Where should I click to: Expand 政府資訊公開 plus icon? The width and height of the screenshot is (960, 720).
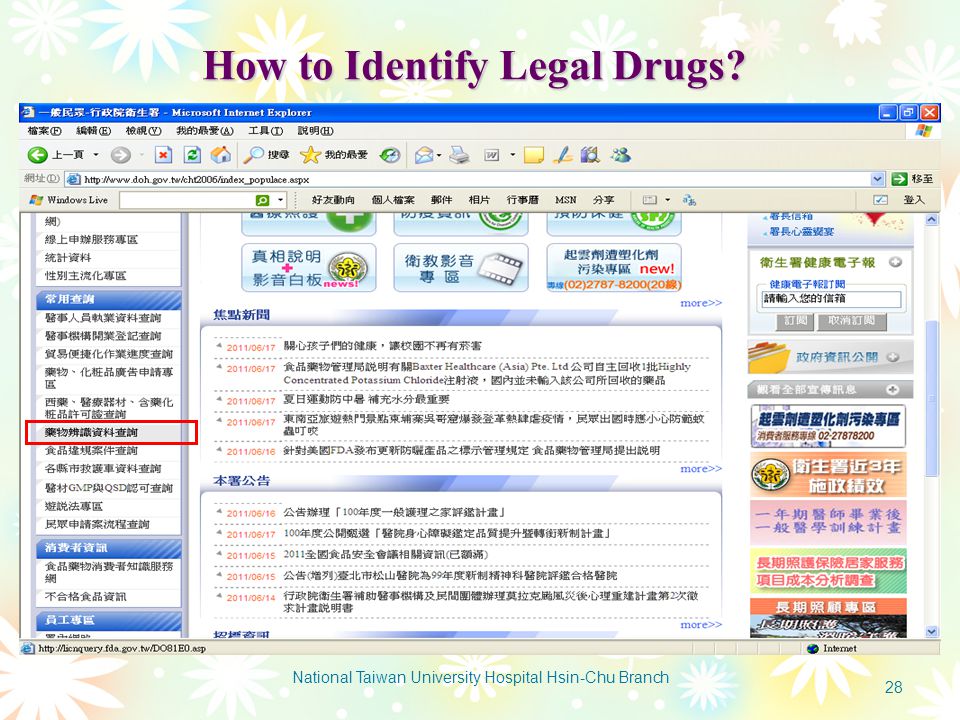click(893, 357)
